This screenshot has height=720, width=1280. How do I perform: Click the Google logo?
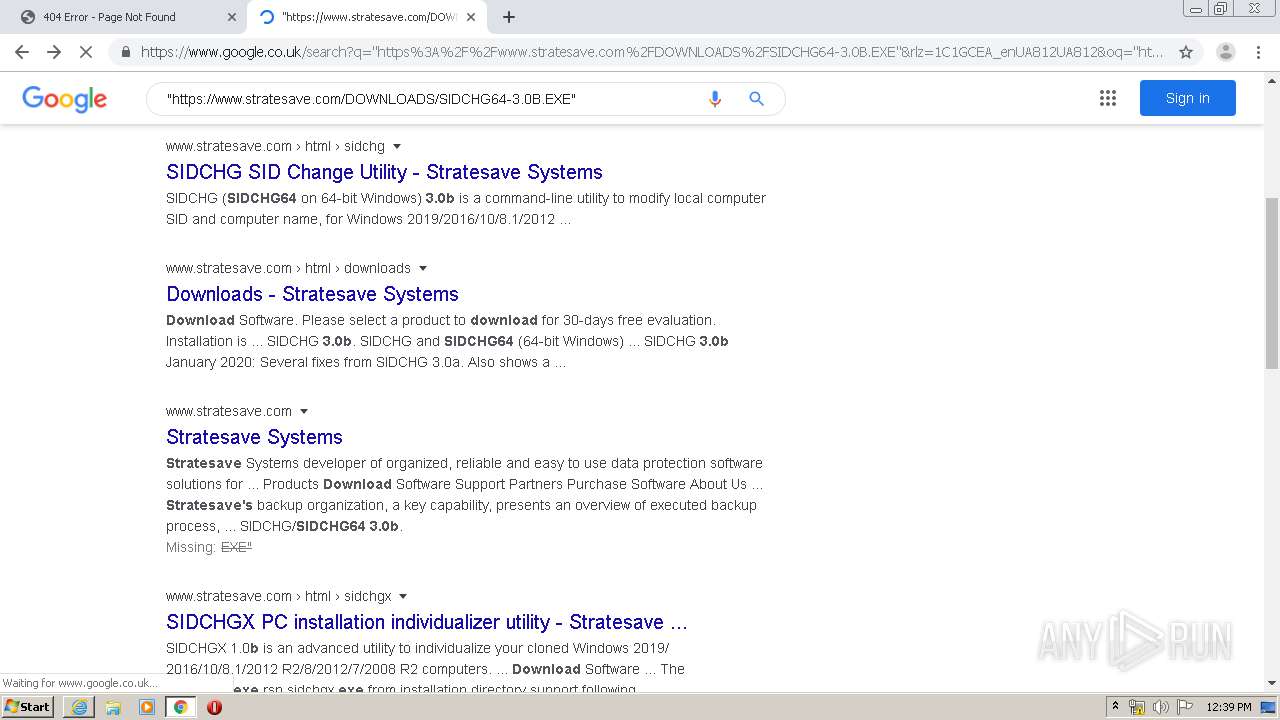64,98
